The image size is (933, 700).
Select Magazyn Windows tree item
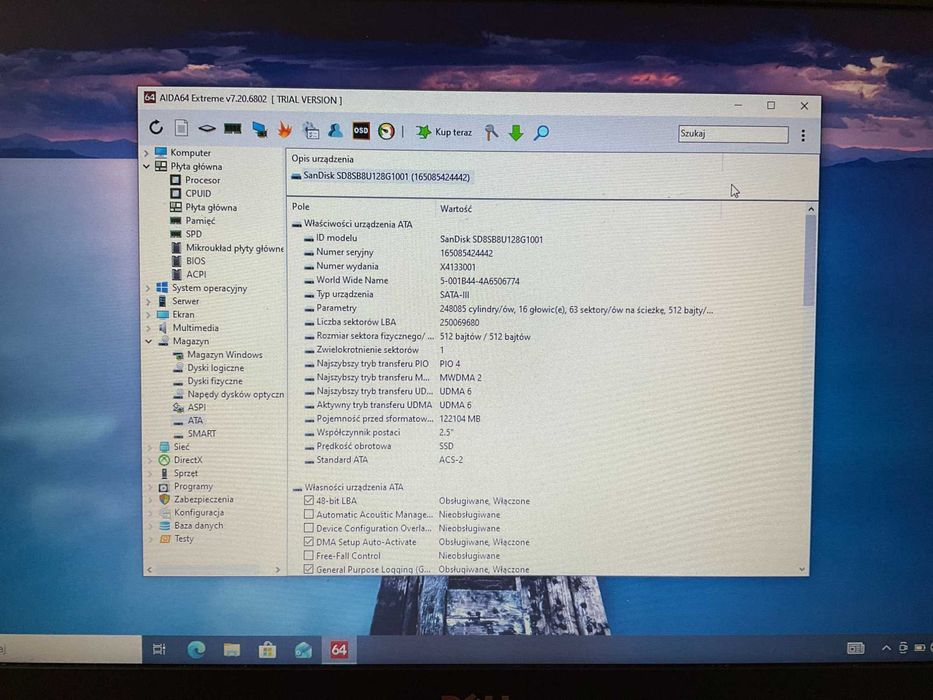point(224,355)
